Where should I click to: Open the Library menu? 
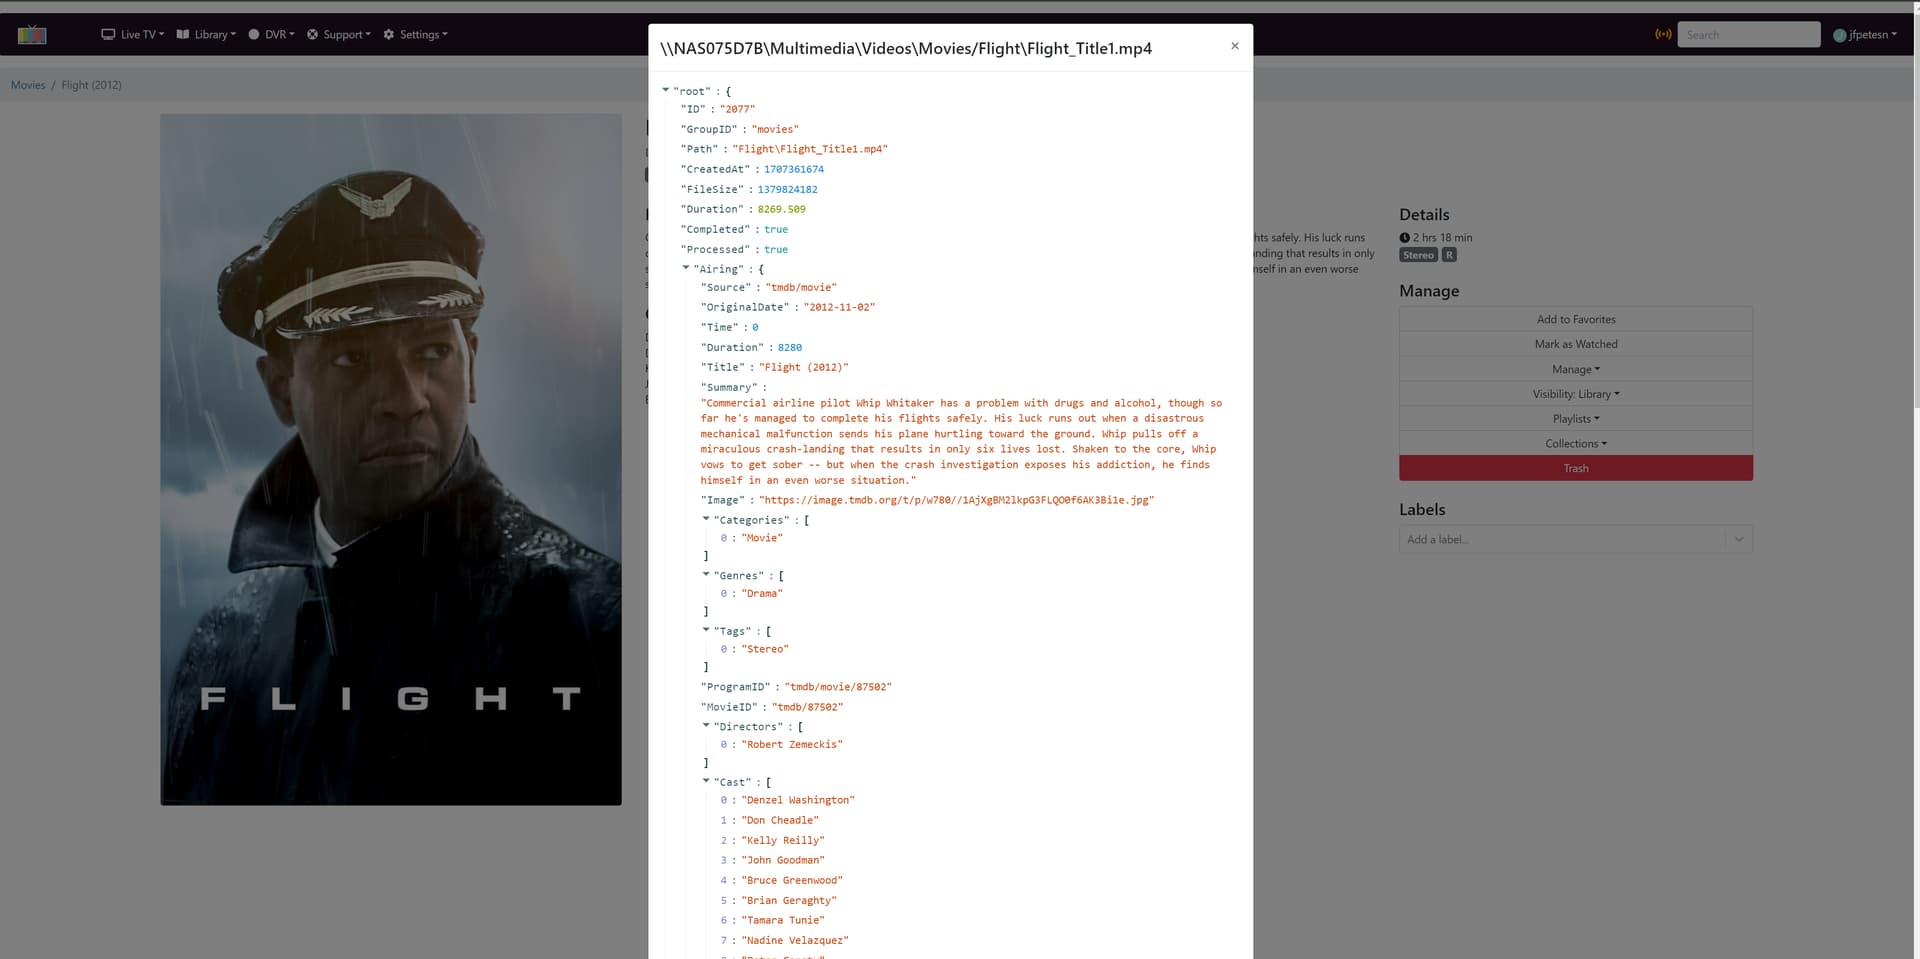coord(206,35)
